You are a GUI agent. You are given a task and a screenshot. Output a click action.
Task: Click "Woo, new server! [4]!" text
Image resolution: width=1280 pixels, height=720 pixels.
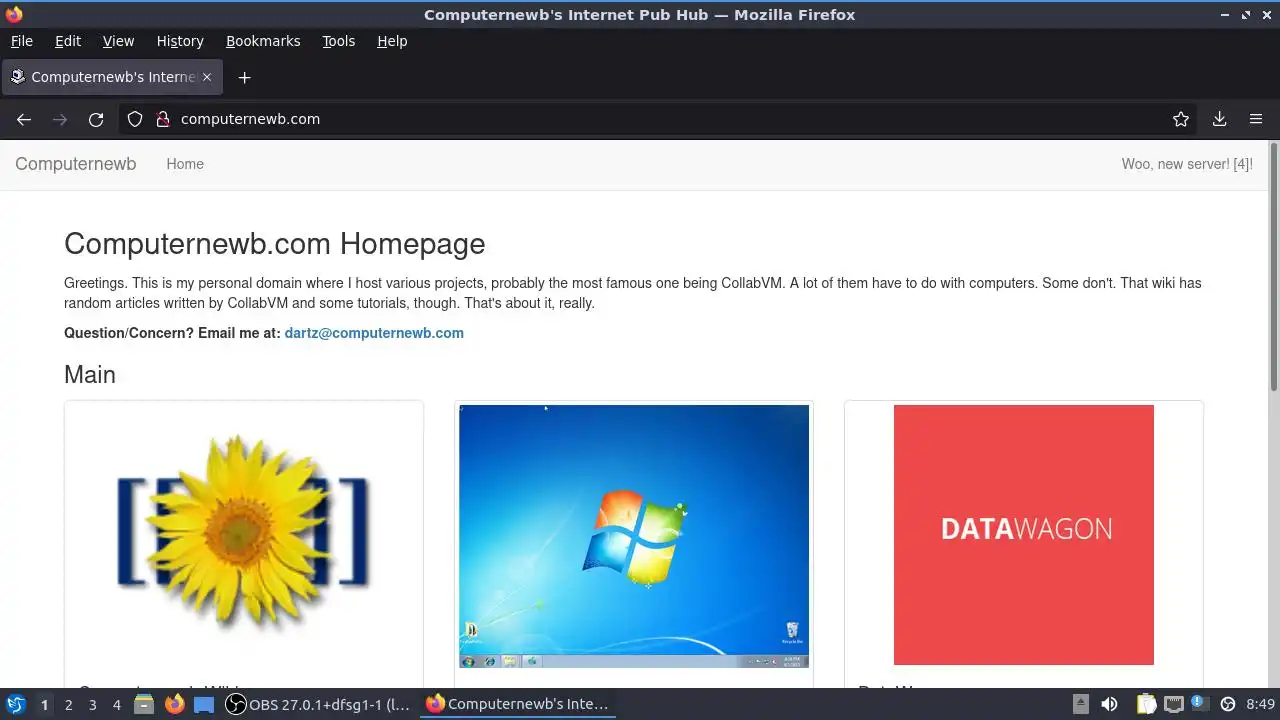(x=1187, y=164)
